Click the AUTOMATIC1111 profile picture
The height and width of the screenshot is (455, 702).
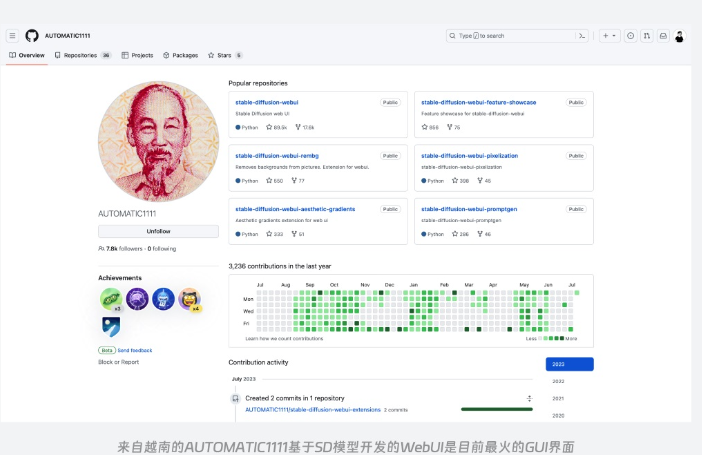158,142
